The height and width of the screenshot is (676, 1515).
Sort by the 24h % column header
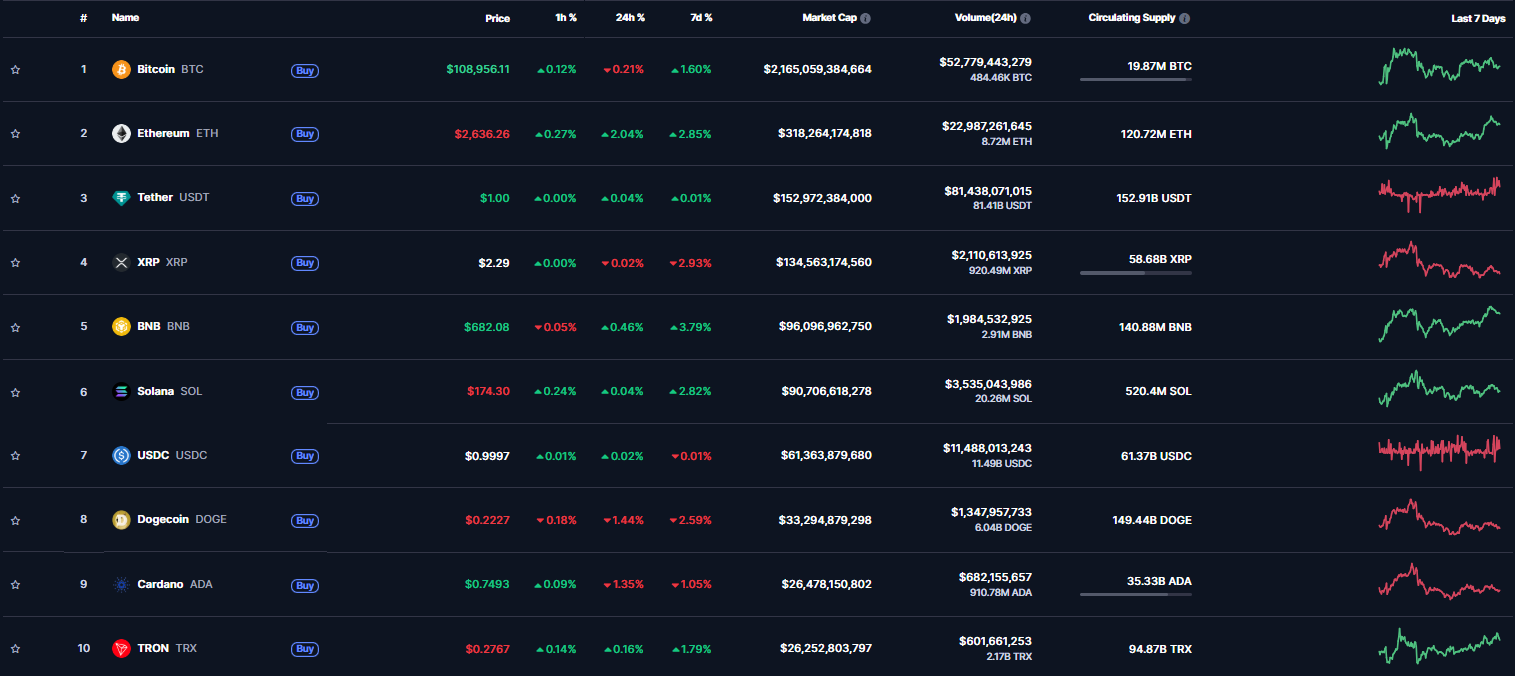click(630, 19)
